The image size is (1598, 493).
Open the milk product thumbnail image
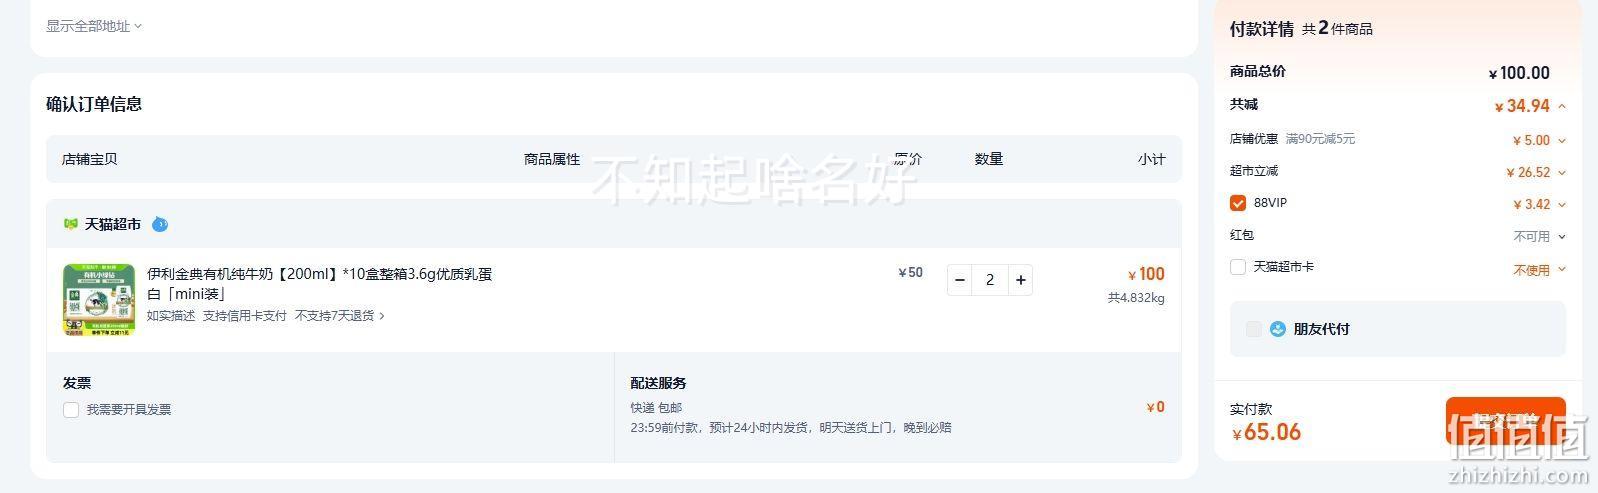tap(99, 300)
